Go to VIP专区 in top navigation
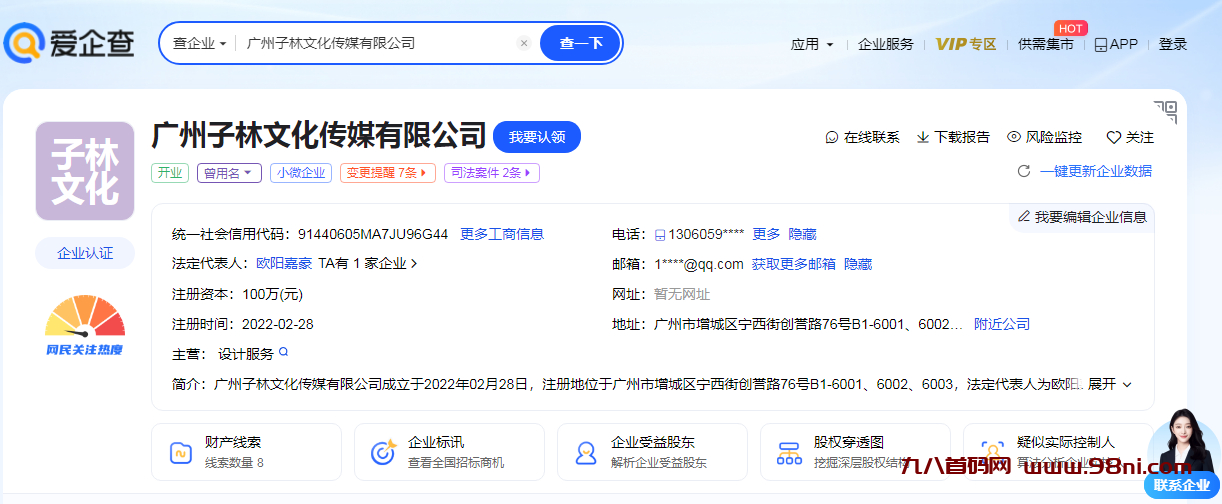The width and height of the screenshot is (1222, 504). pos(966,44)
